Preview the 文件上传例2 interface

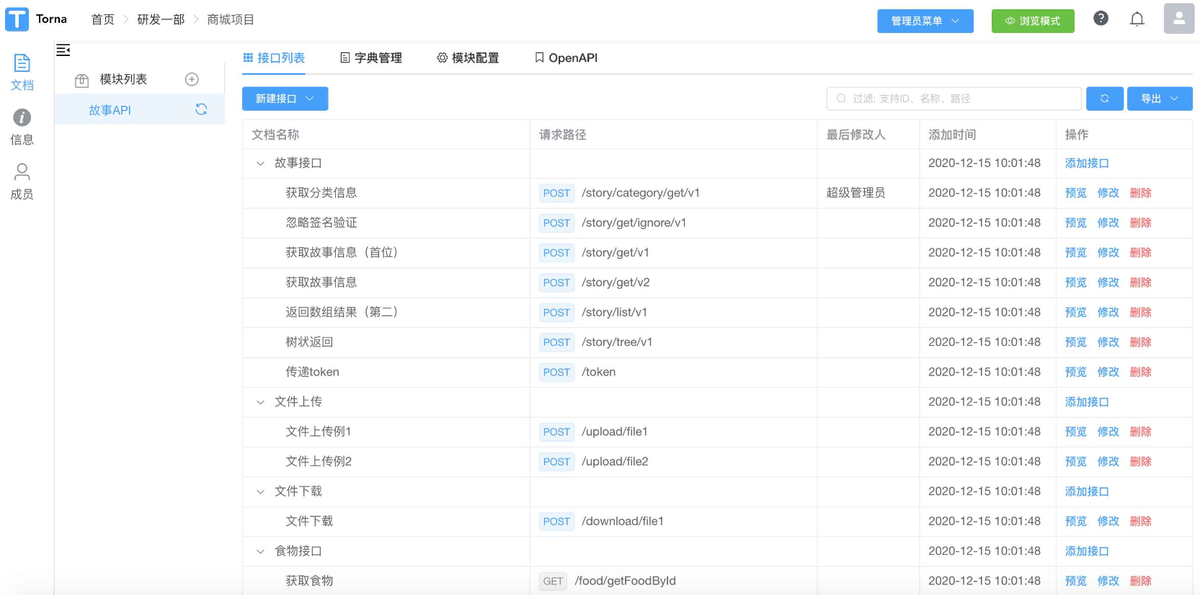click(1076, 462)
